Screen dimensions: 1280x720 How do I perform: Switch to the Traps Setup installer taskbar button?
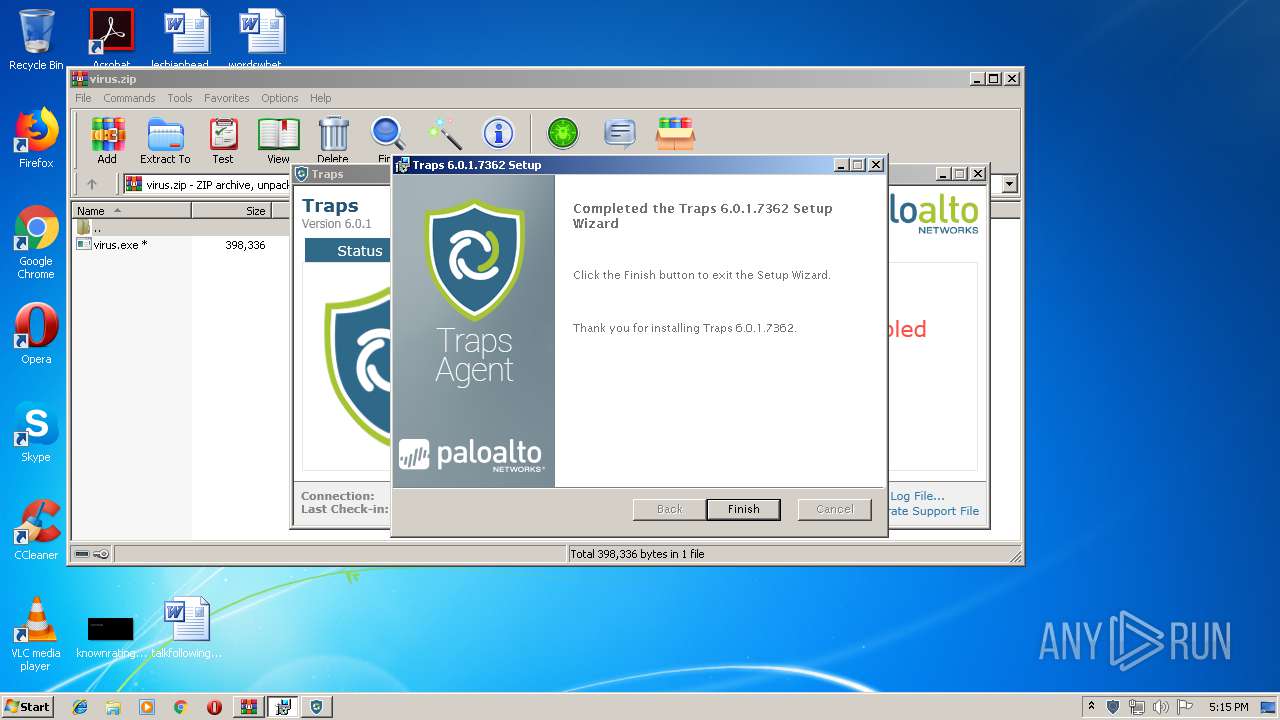pos(283,707)
